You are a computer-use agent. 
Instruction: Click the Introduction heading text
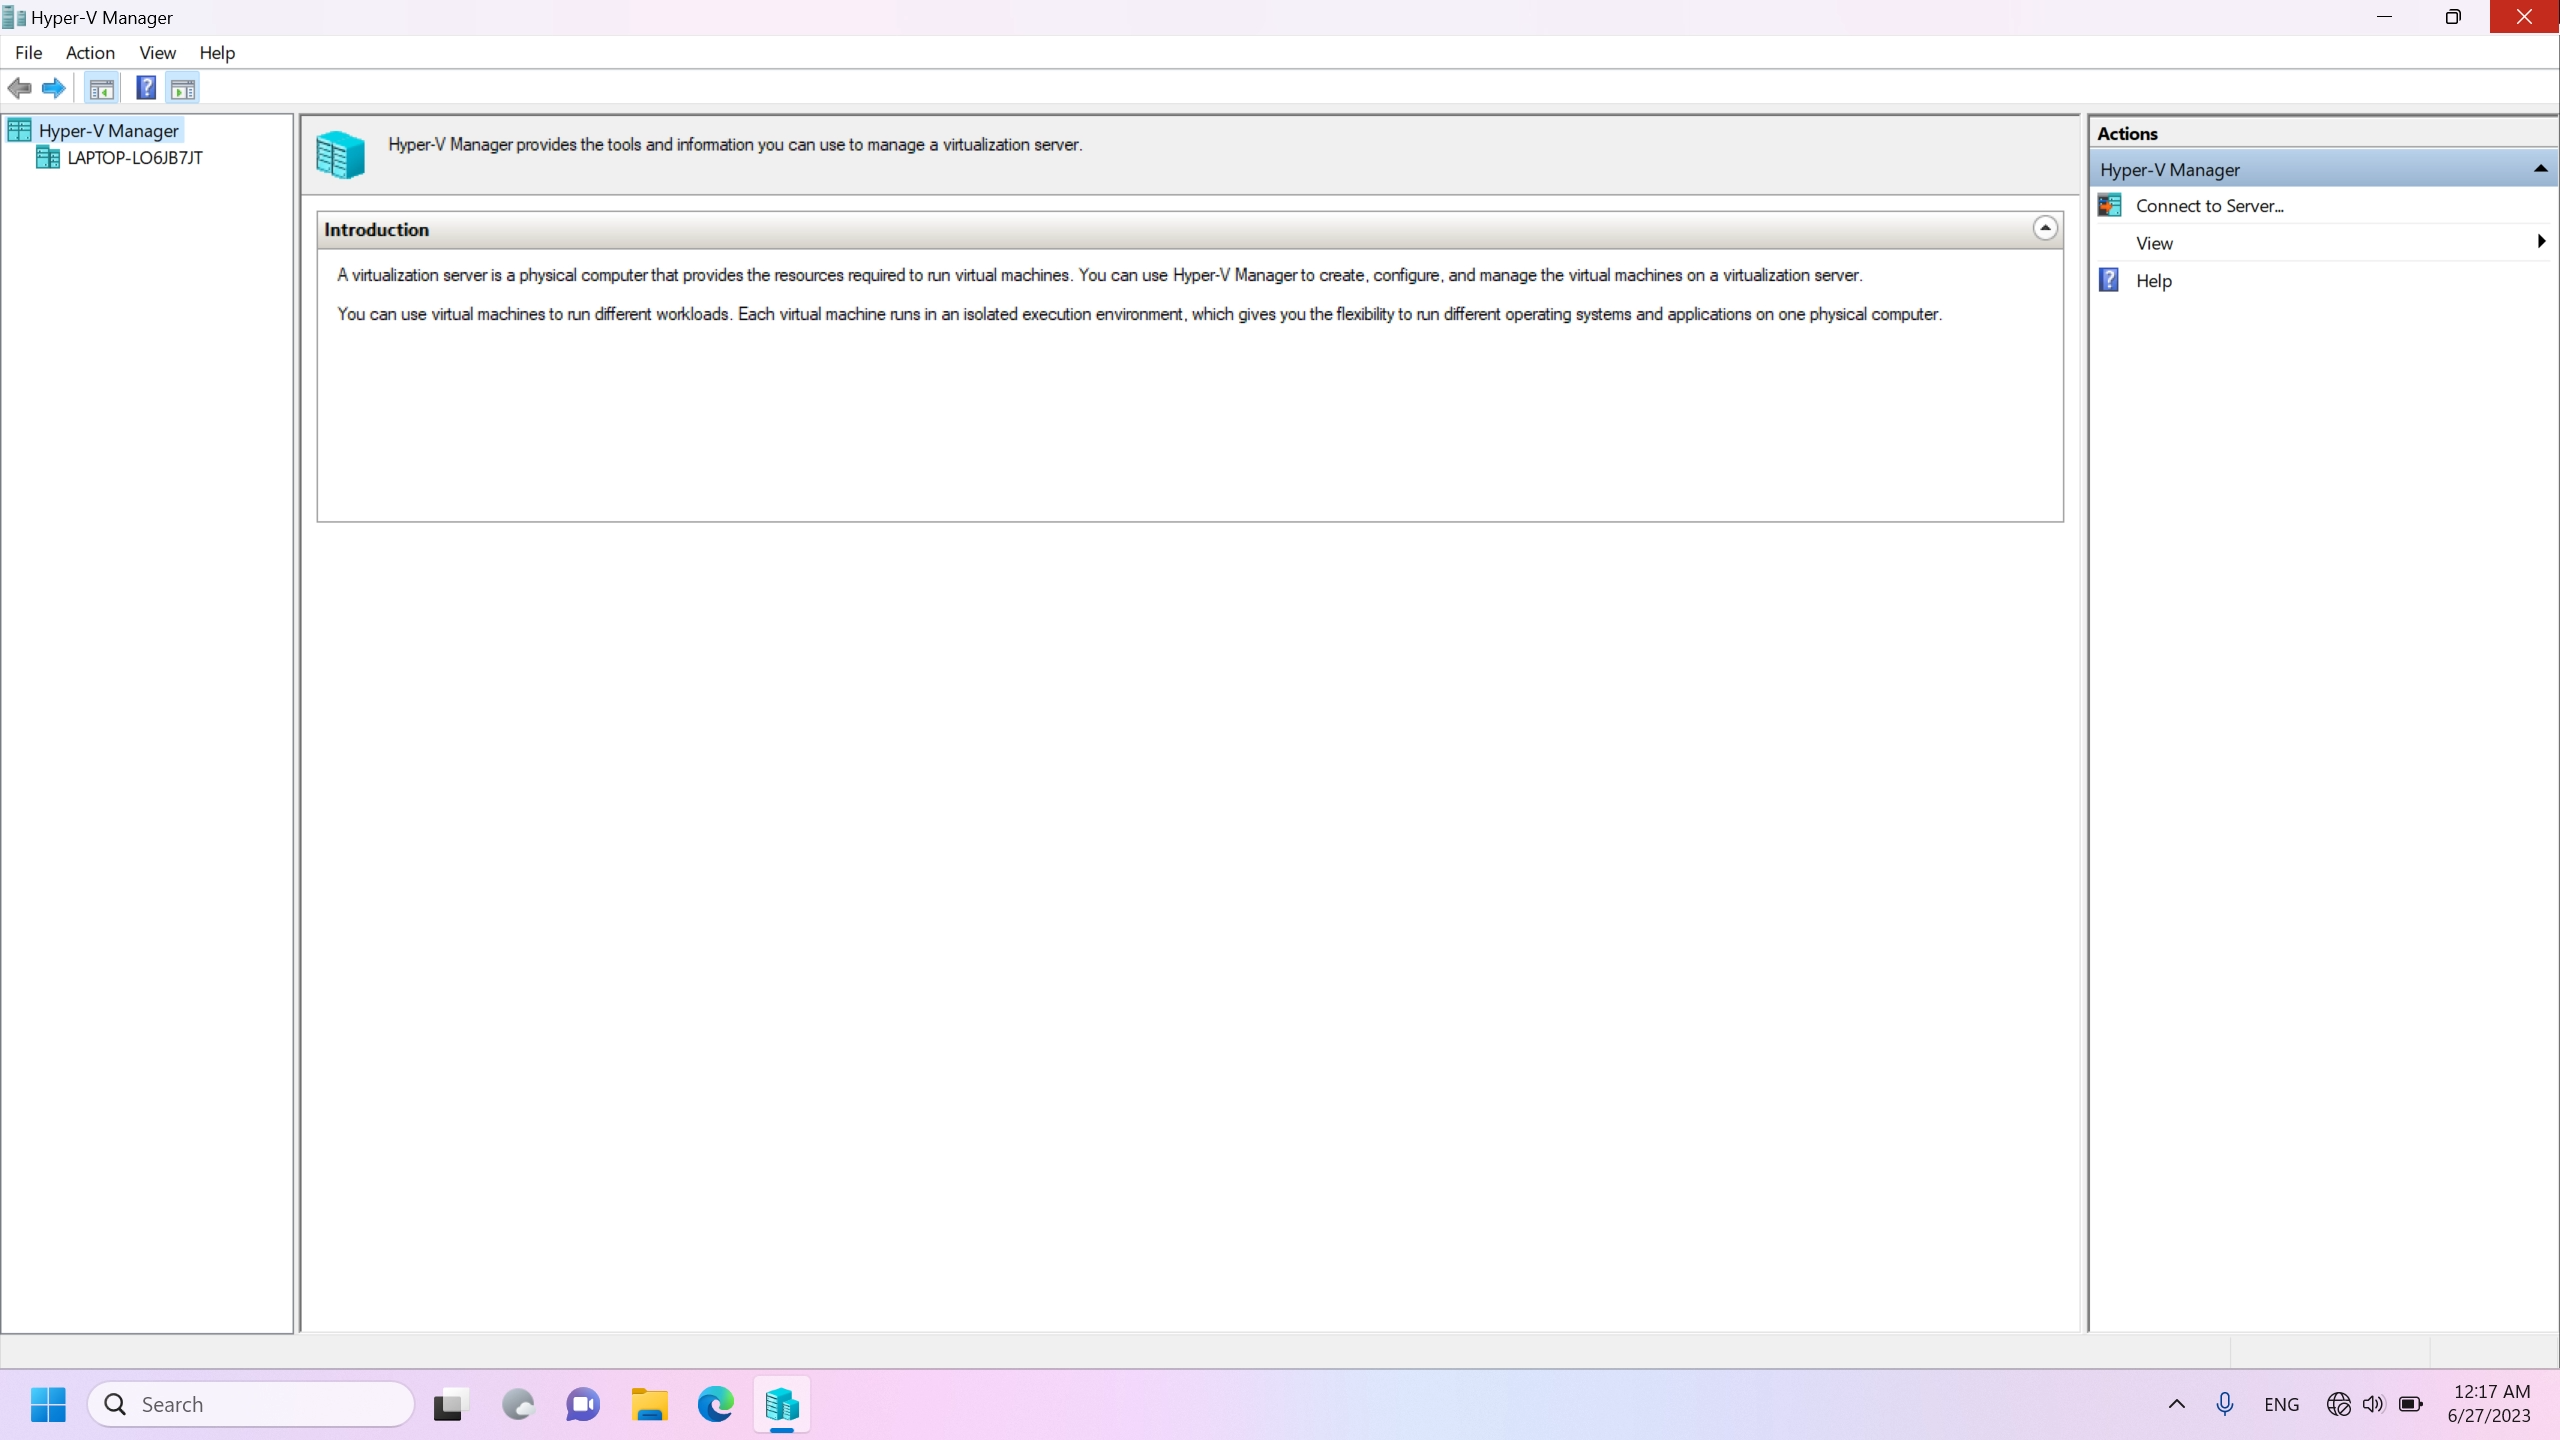[376, 229]
